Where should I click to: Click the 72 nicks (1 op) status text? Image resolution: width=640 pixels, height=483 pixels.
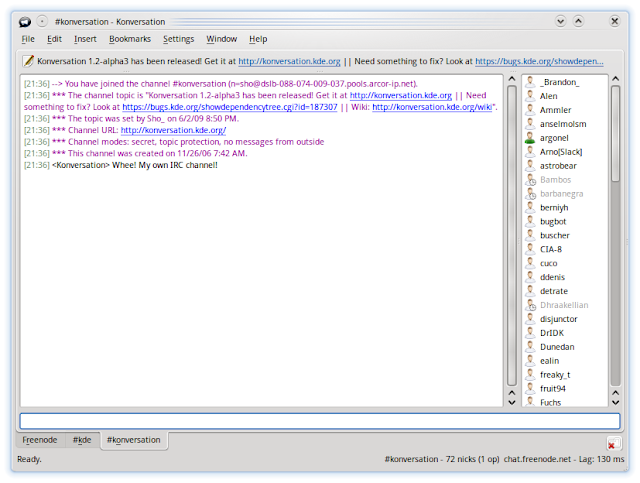pos(472,459)
